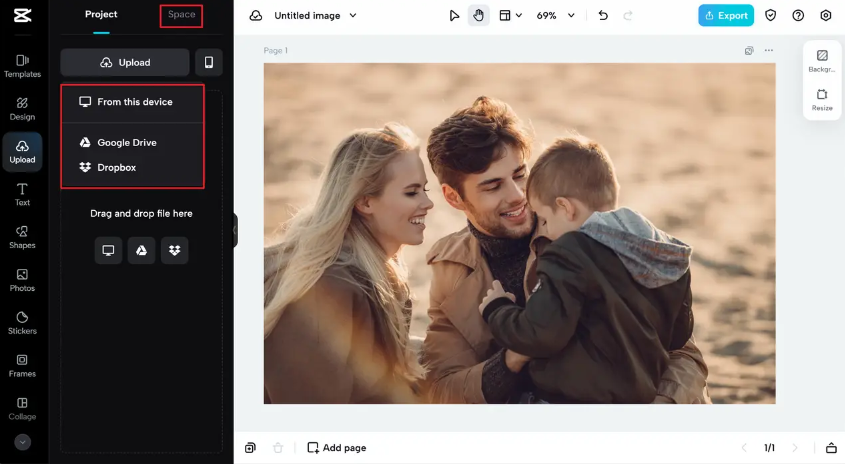Open the Templates panel
The image size is (845, 464).
(22, 66)
